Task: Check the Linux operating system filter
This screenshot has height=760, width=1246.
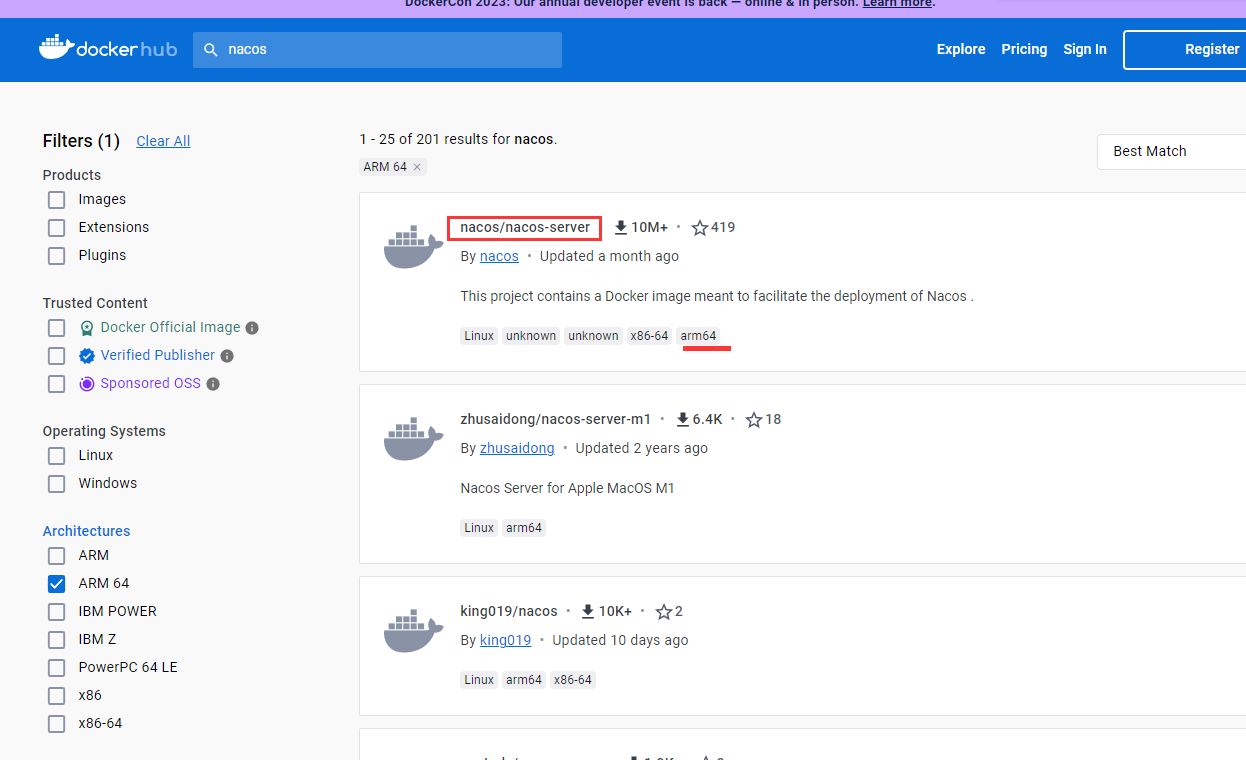Action: 56,456
